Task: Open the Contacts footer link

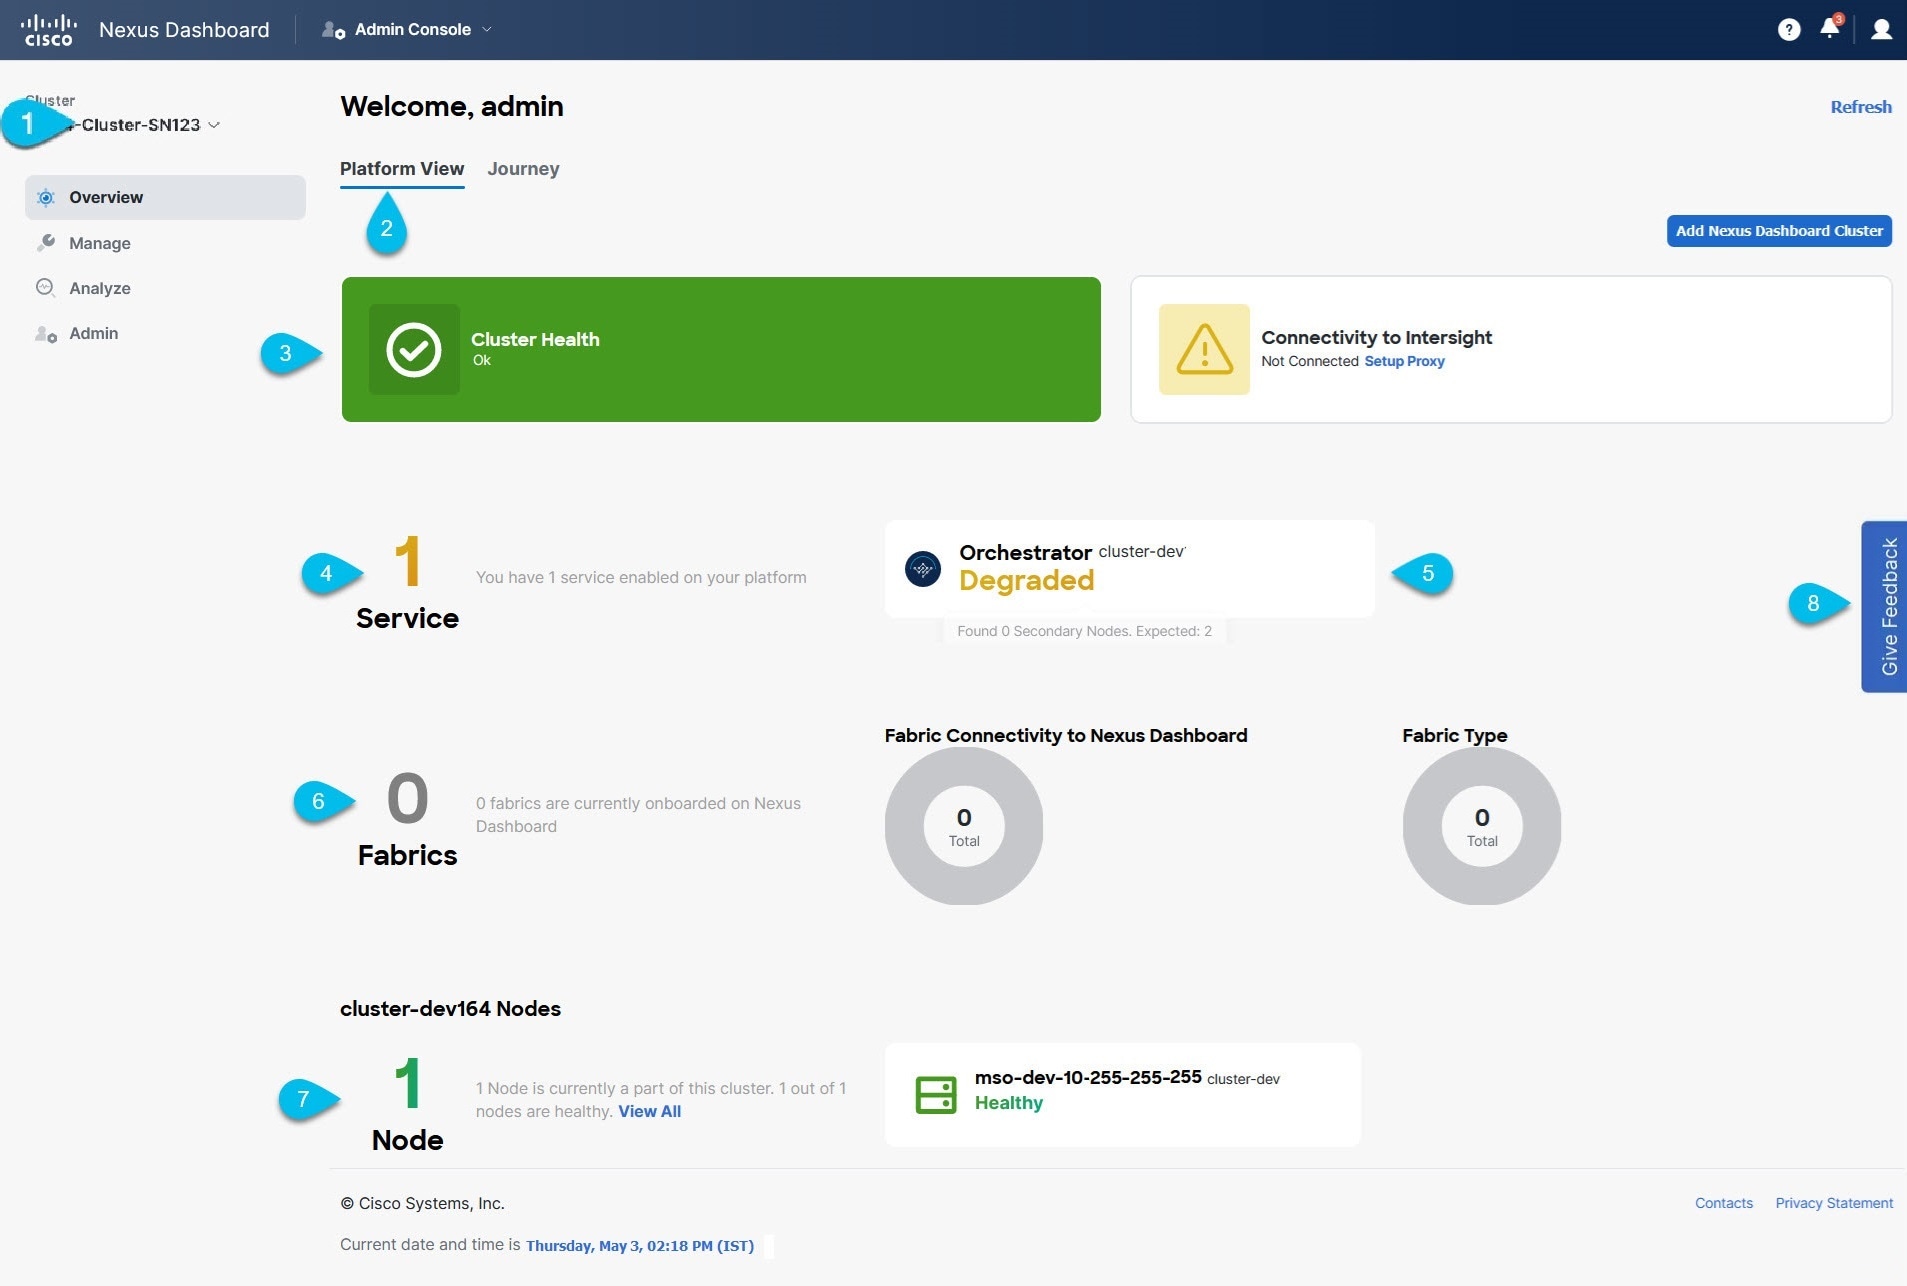Action: click(1724, 1204)
